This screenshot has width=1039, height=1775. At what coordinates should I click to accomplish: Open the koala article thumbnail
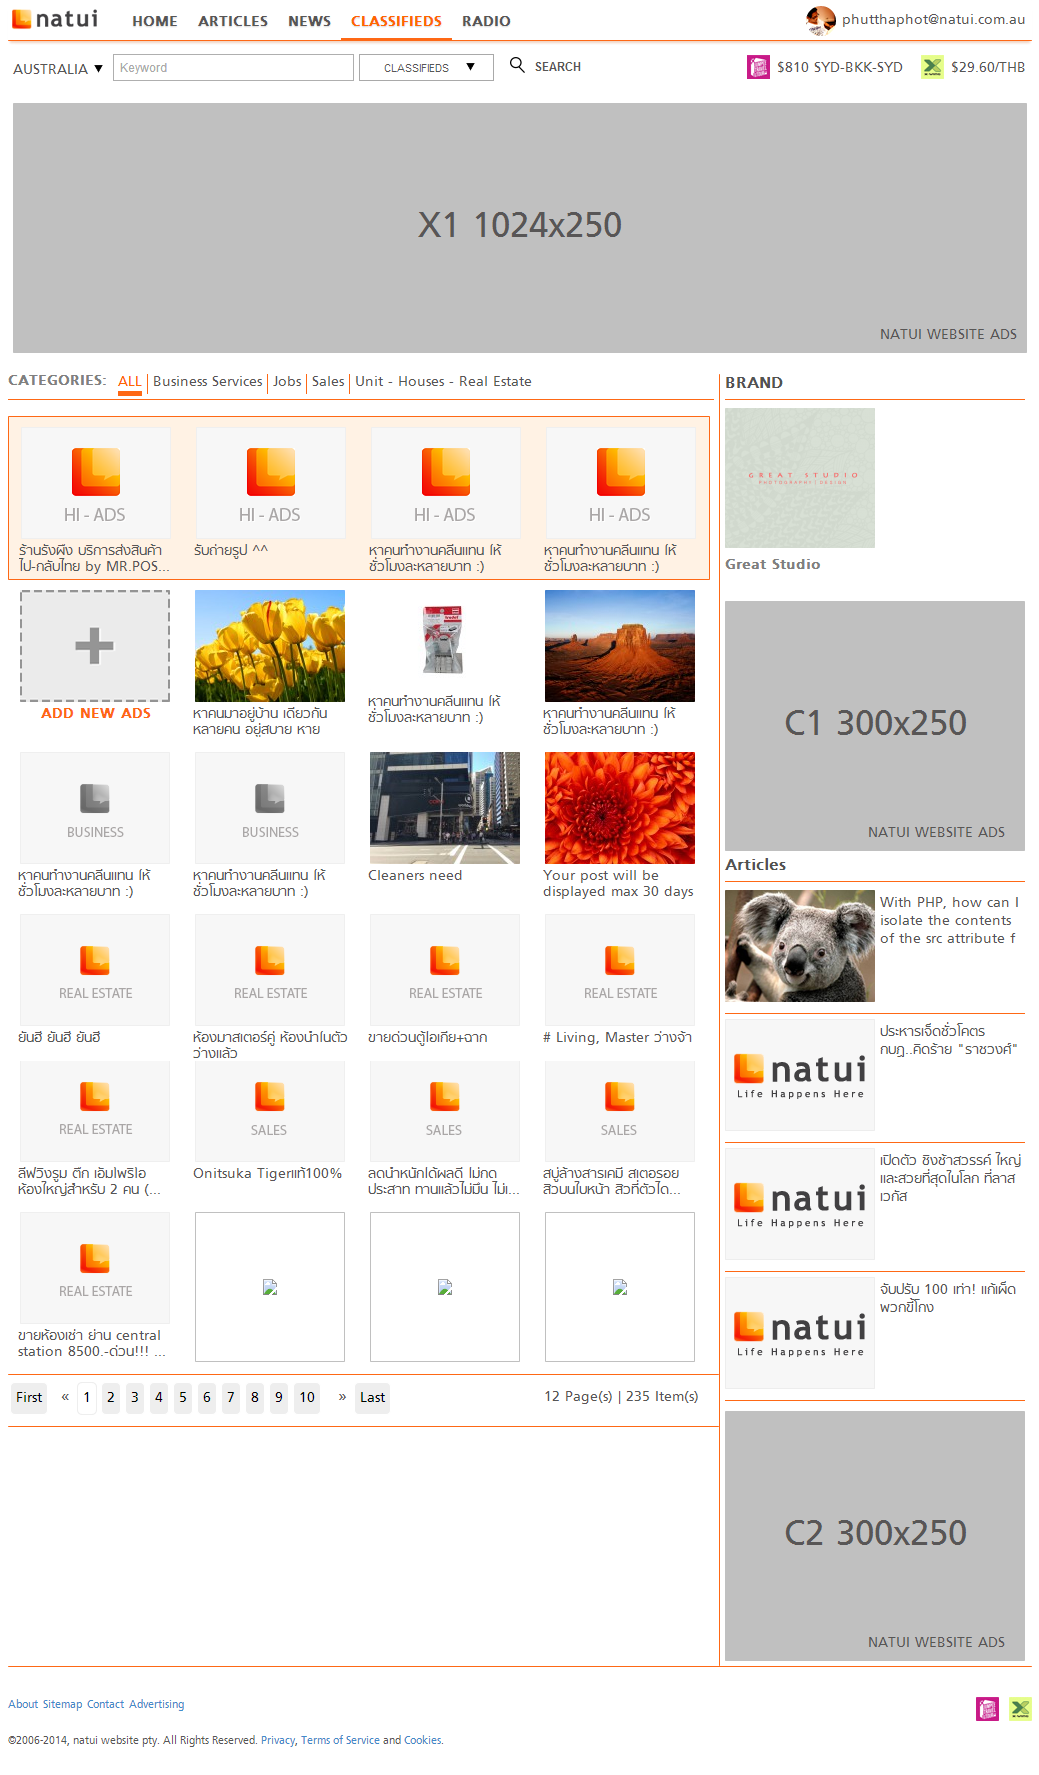click(x=800, y=946)
